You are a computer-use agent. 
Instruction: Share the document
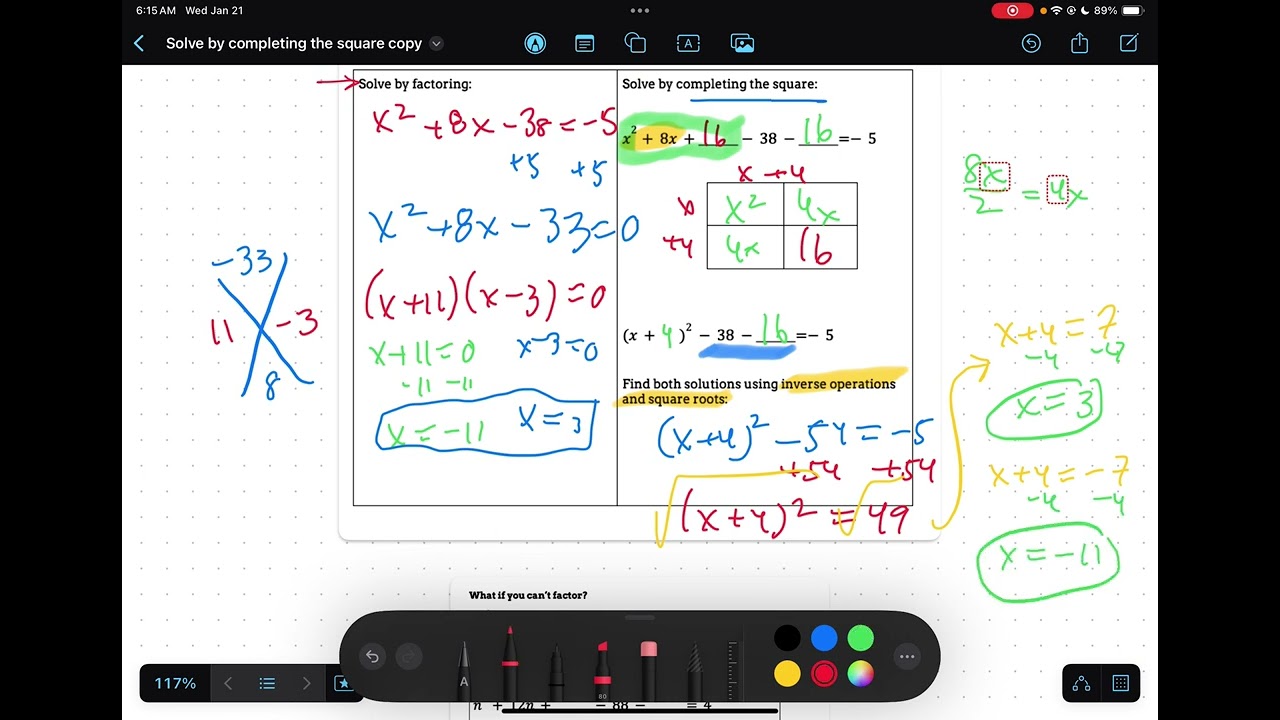1079,43
